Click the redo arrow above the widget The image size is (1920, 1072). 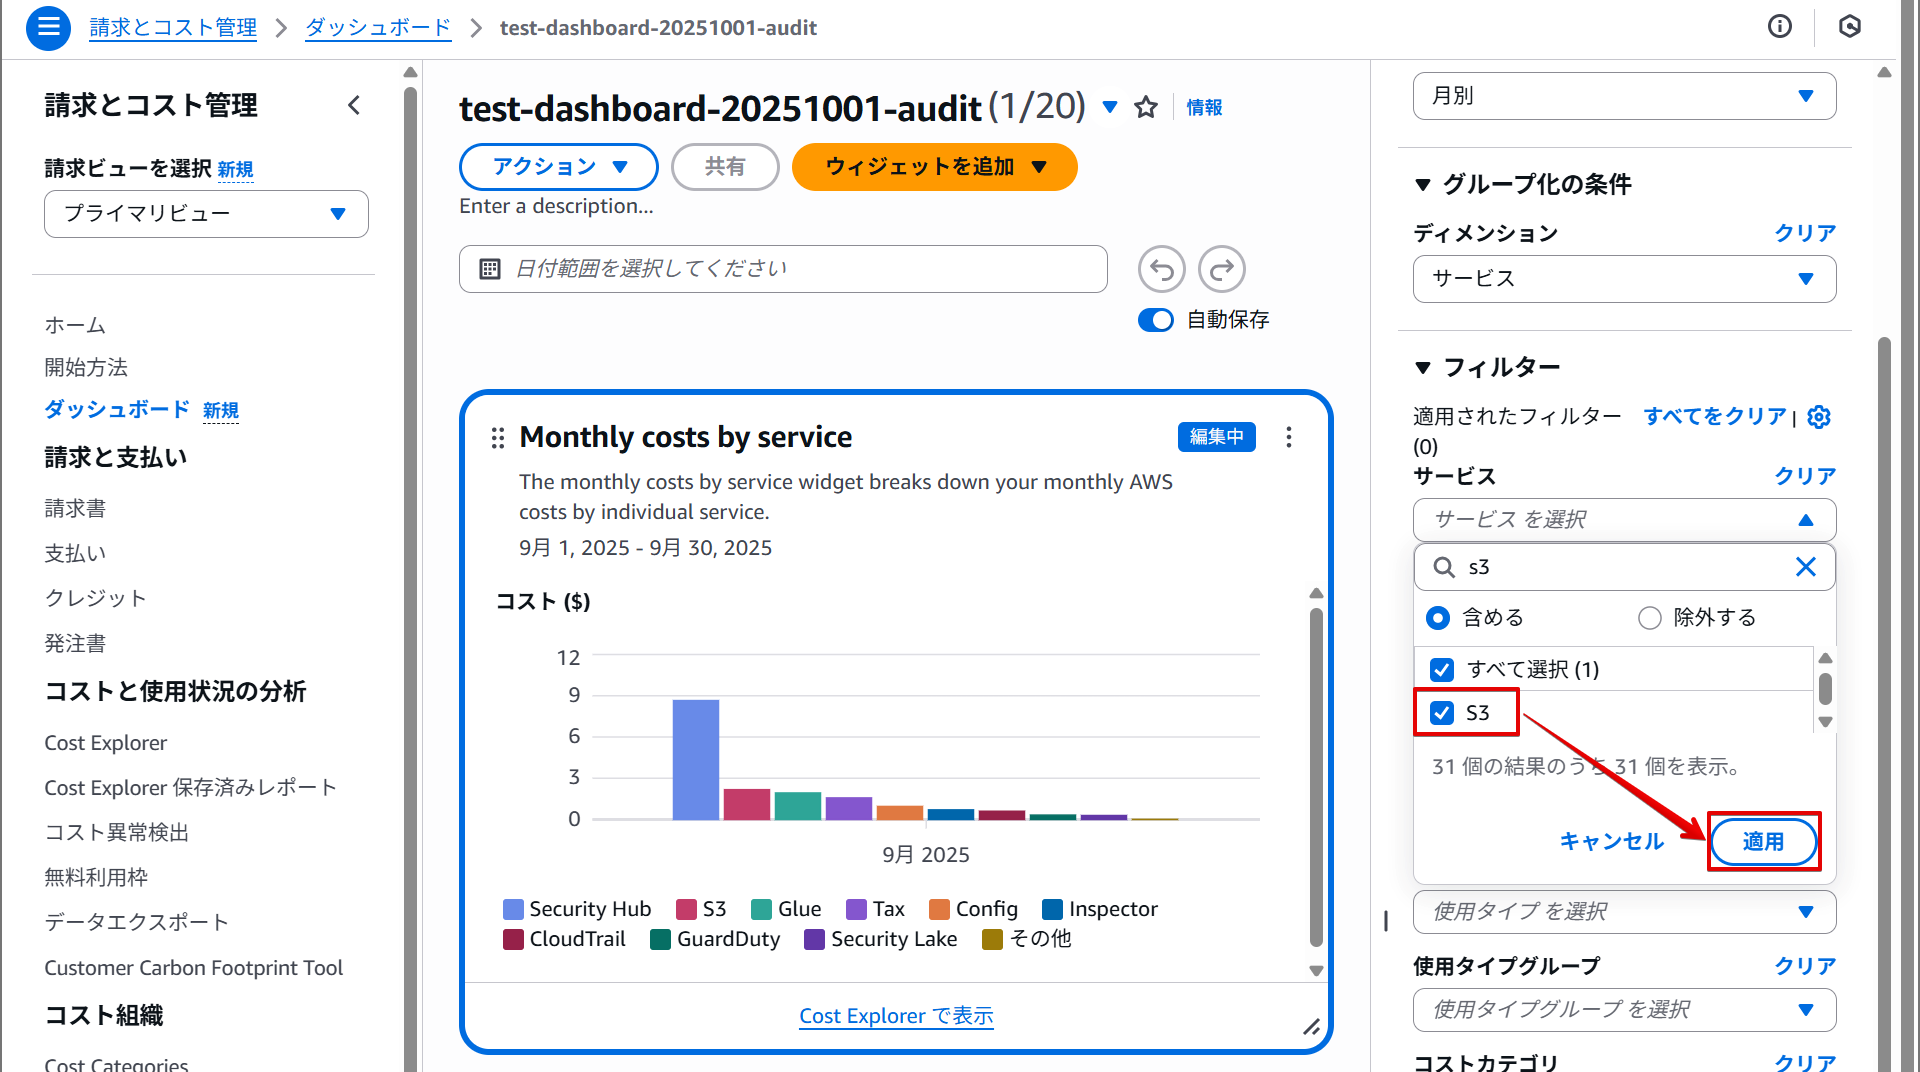click(x=1221, y=268)
